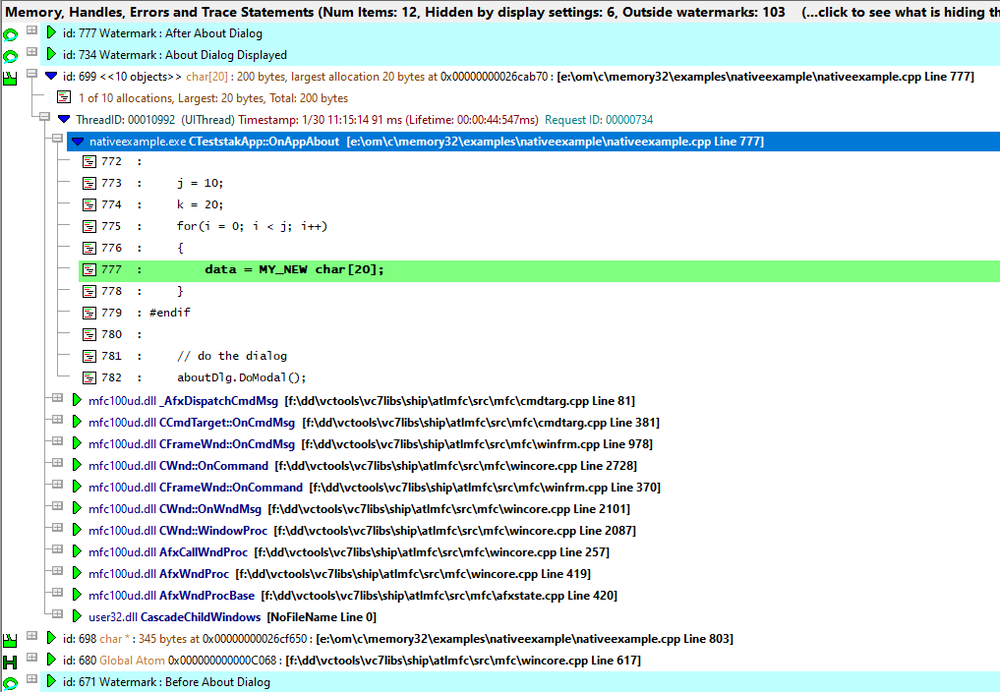Viewport: 1000px width, 692px height.
Task: Expand the id 734 watermark row tree box
Action: click(x=31, y=52)
